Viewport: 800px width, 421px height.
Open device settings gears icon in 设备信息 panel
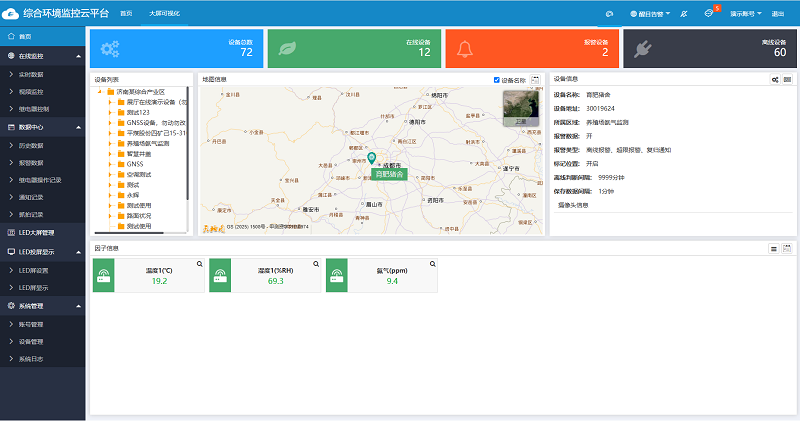775,79
